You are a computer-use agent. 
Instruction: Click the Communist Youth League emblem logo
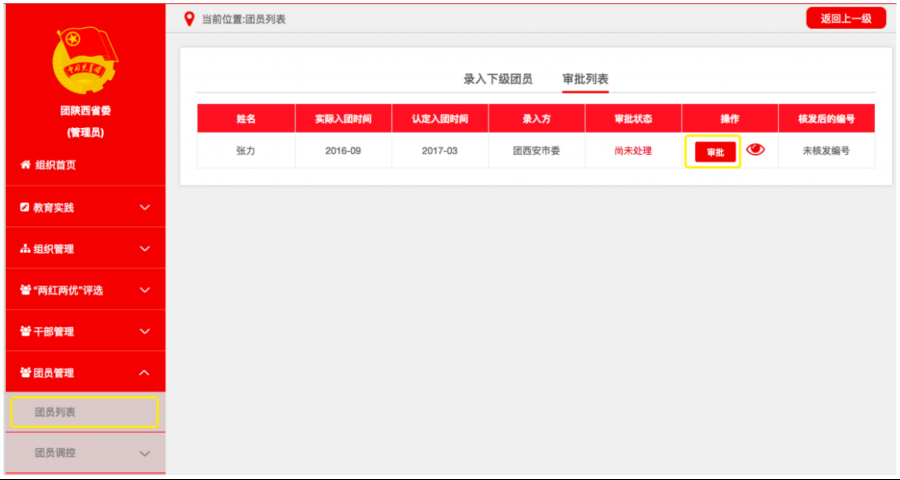(85, 62)
